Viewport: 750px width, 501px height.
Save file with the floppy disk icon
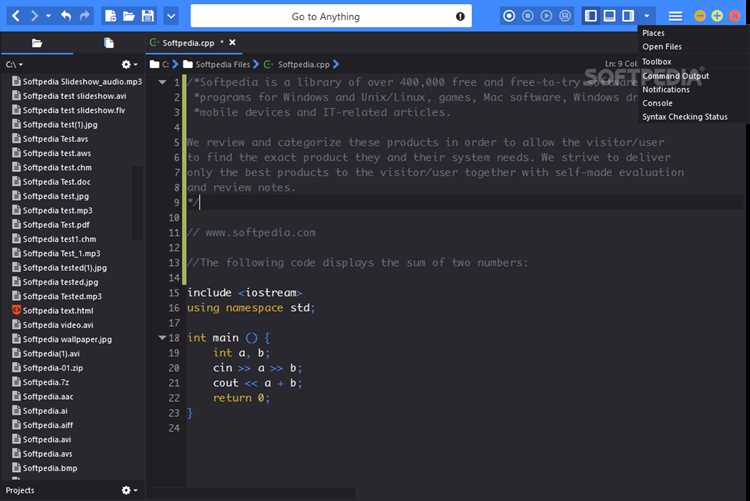[148, 16]
